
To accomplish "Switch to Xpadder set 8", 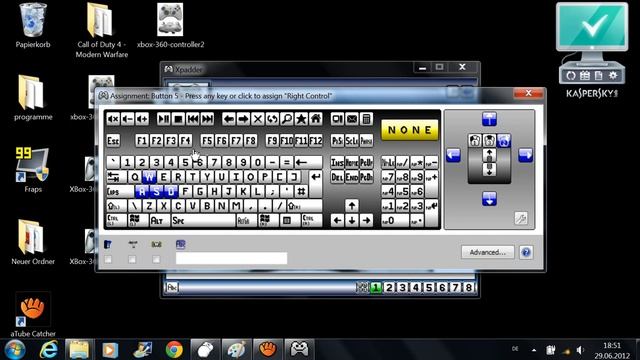I will (x=469, y=288).
